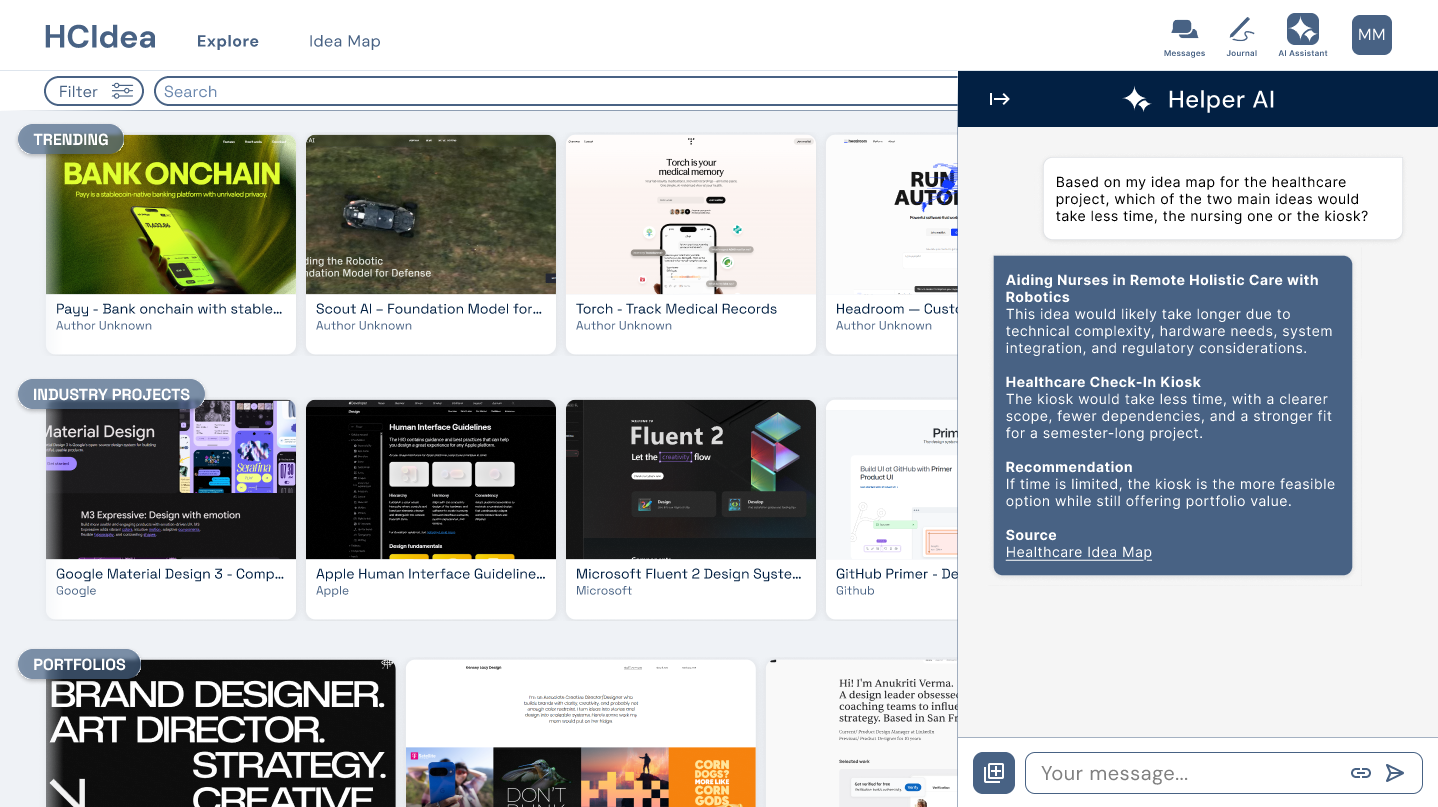Open the Google Material Design 3 thumbnail

click(x=171, y=479)
